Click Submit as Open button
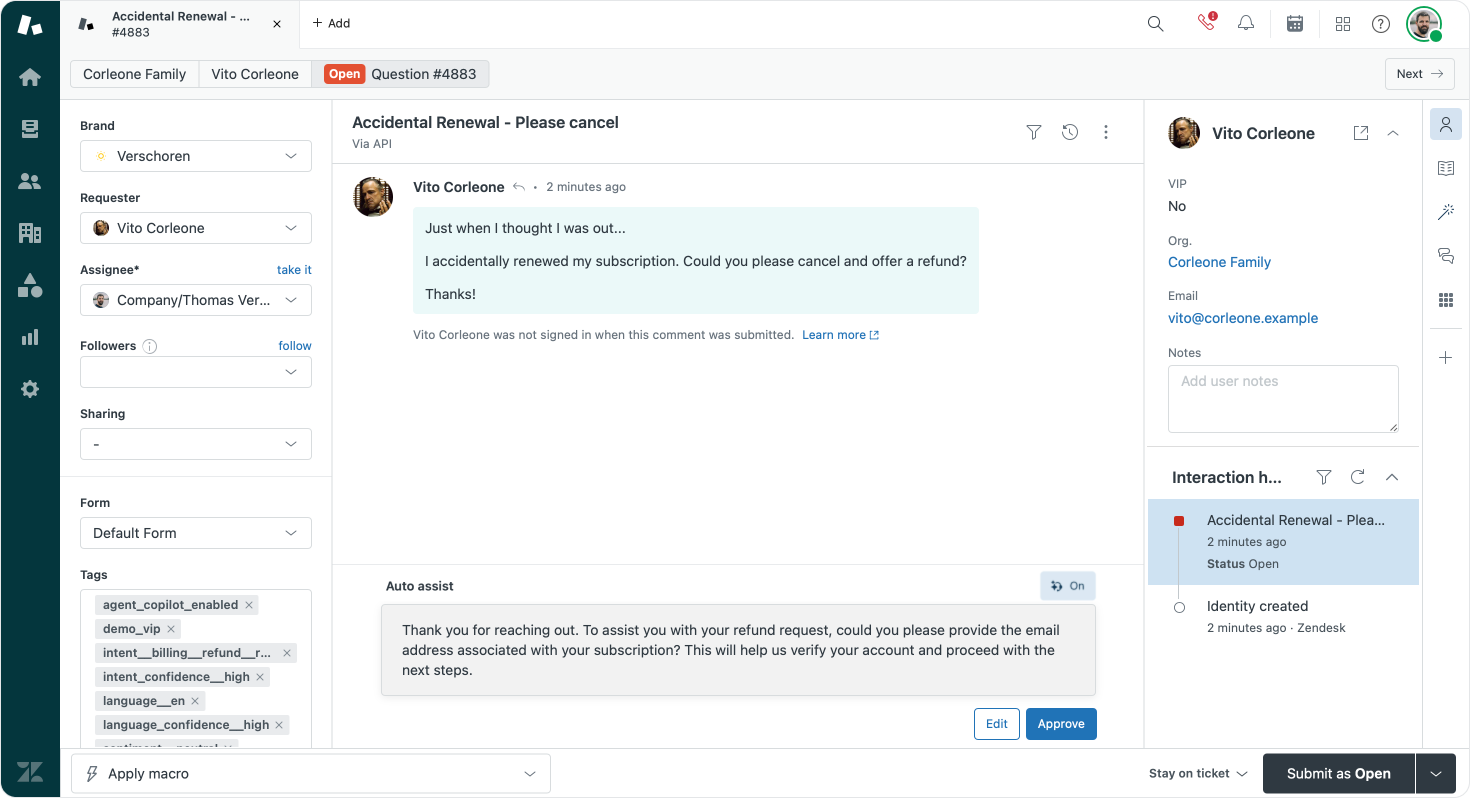 click(x=1338, y=774)
